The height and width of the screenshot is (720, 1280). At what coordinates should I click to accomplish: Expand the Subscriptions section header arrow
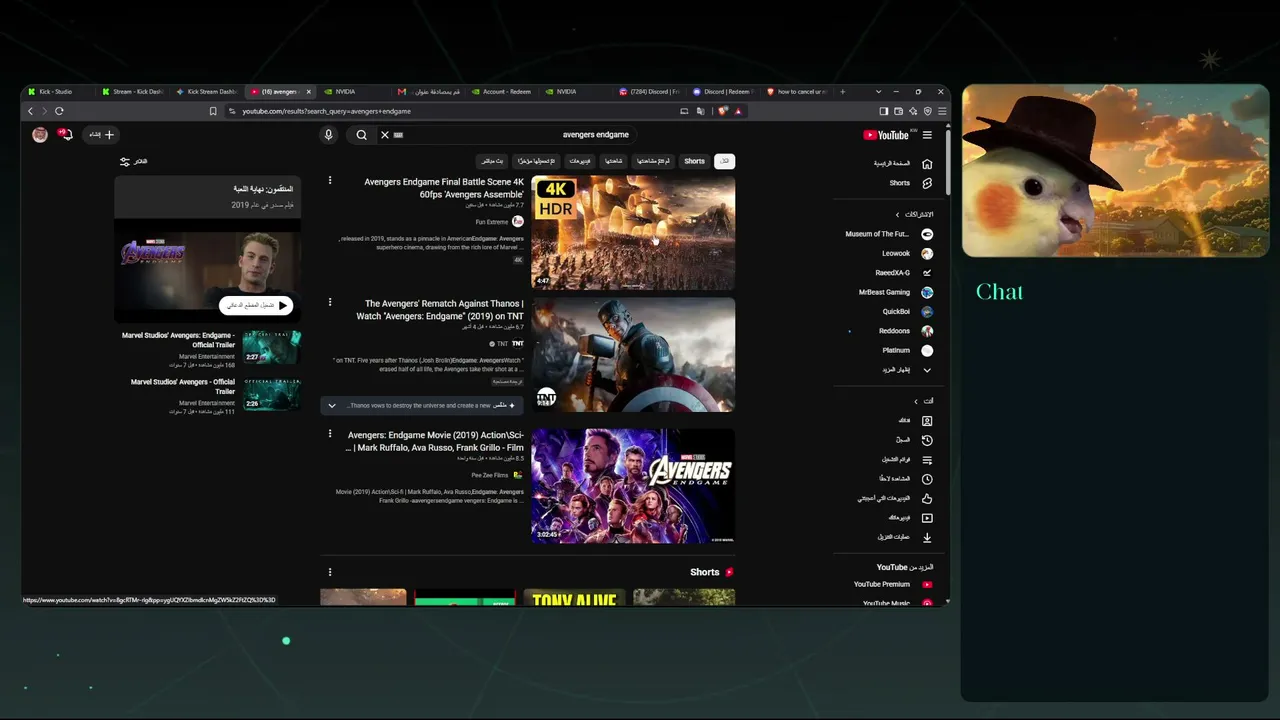(x=898, y=214)
